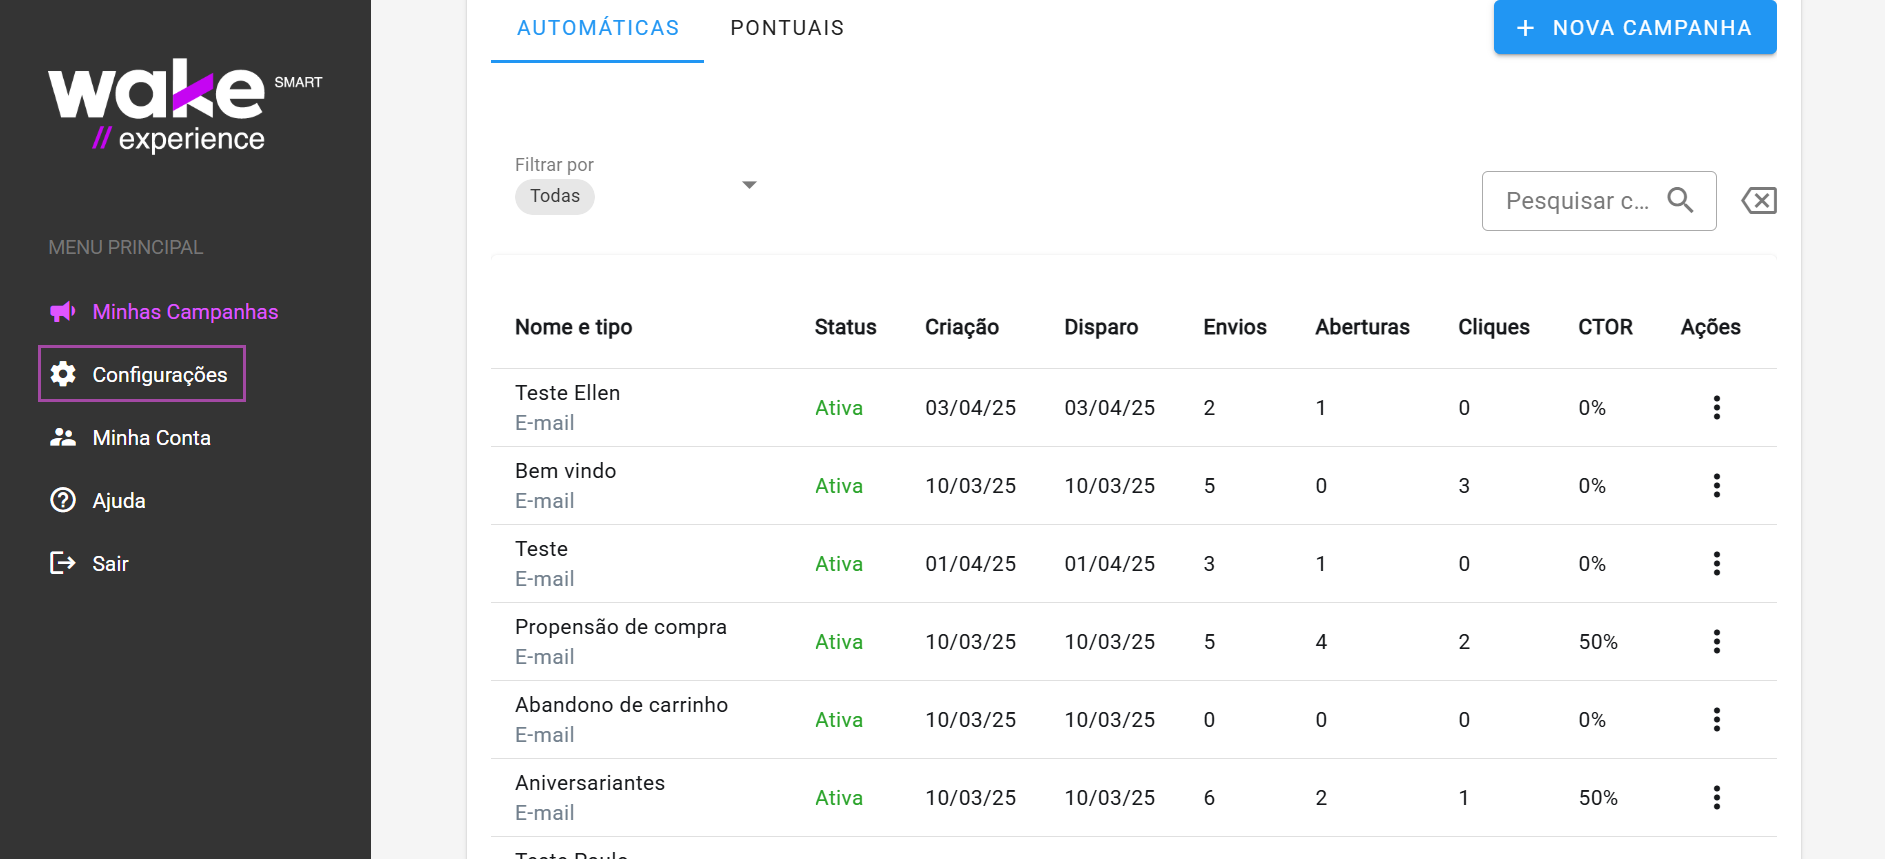
Task: Click the Ajuda question mark icon
Action: [63, 500]
